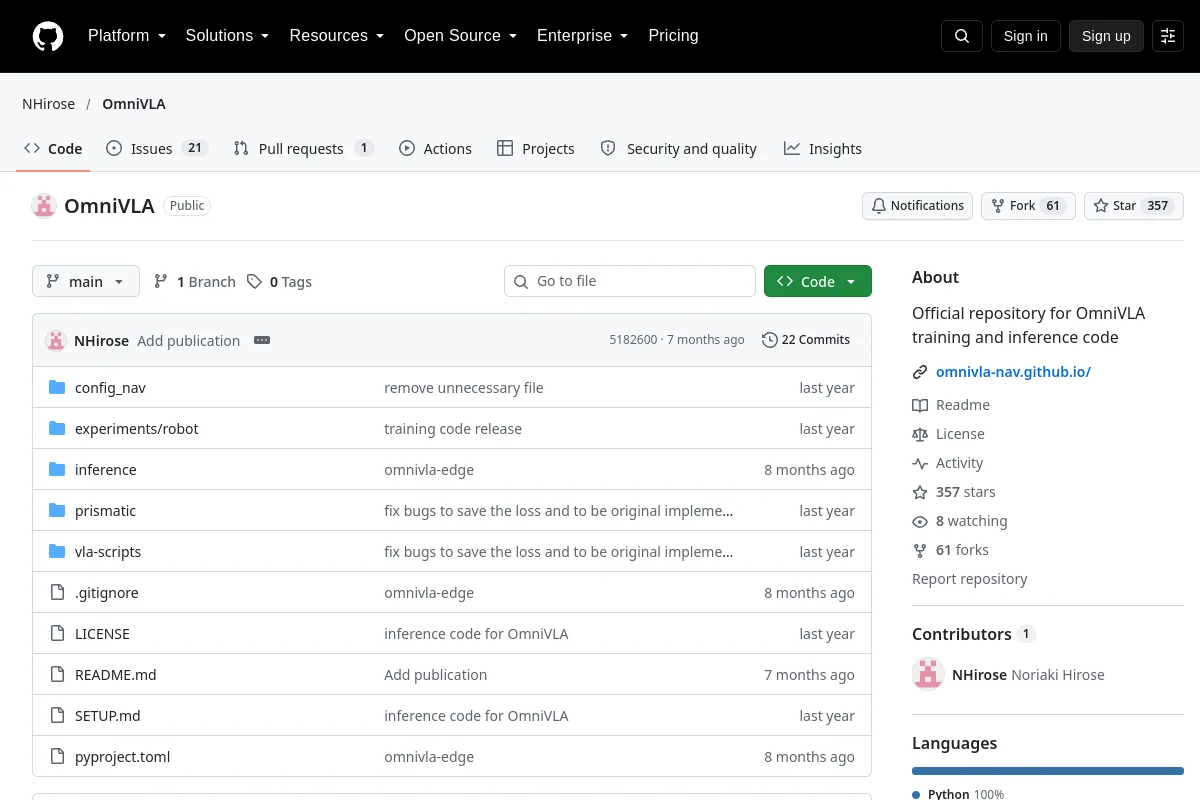Click the tag icon next to 0 Tags

[x=255, y=282]
